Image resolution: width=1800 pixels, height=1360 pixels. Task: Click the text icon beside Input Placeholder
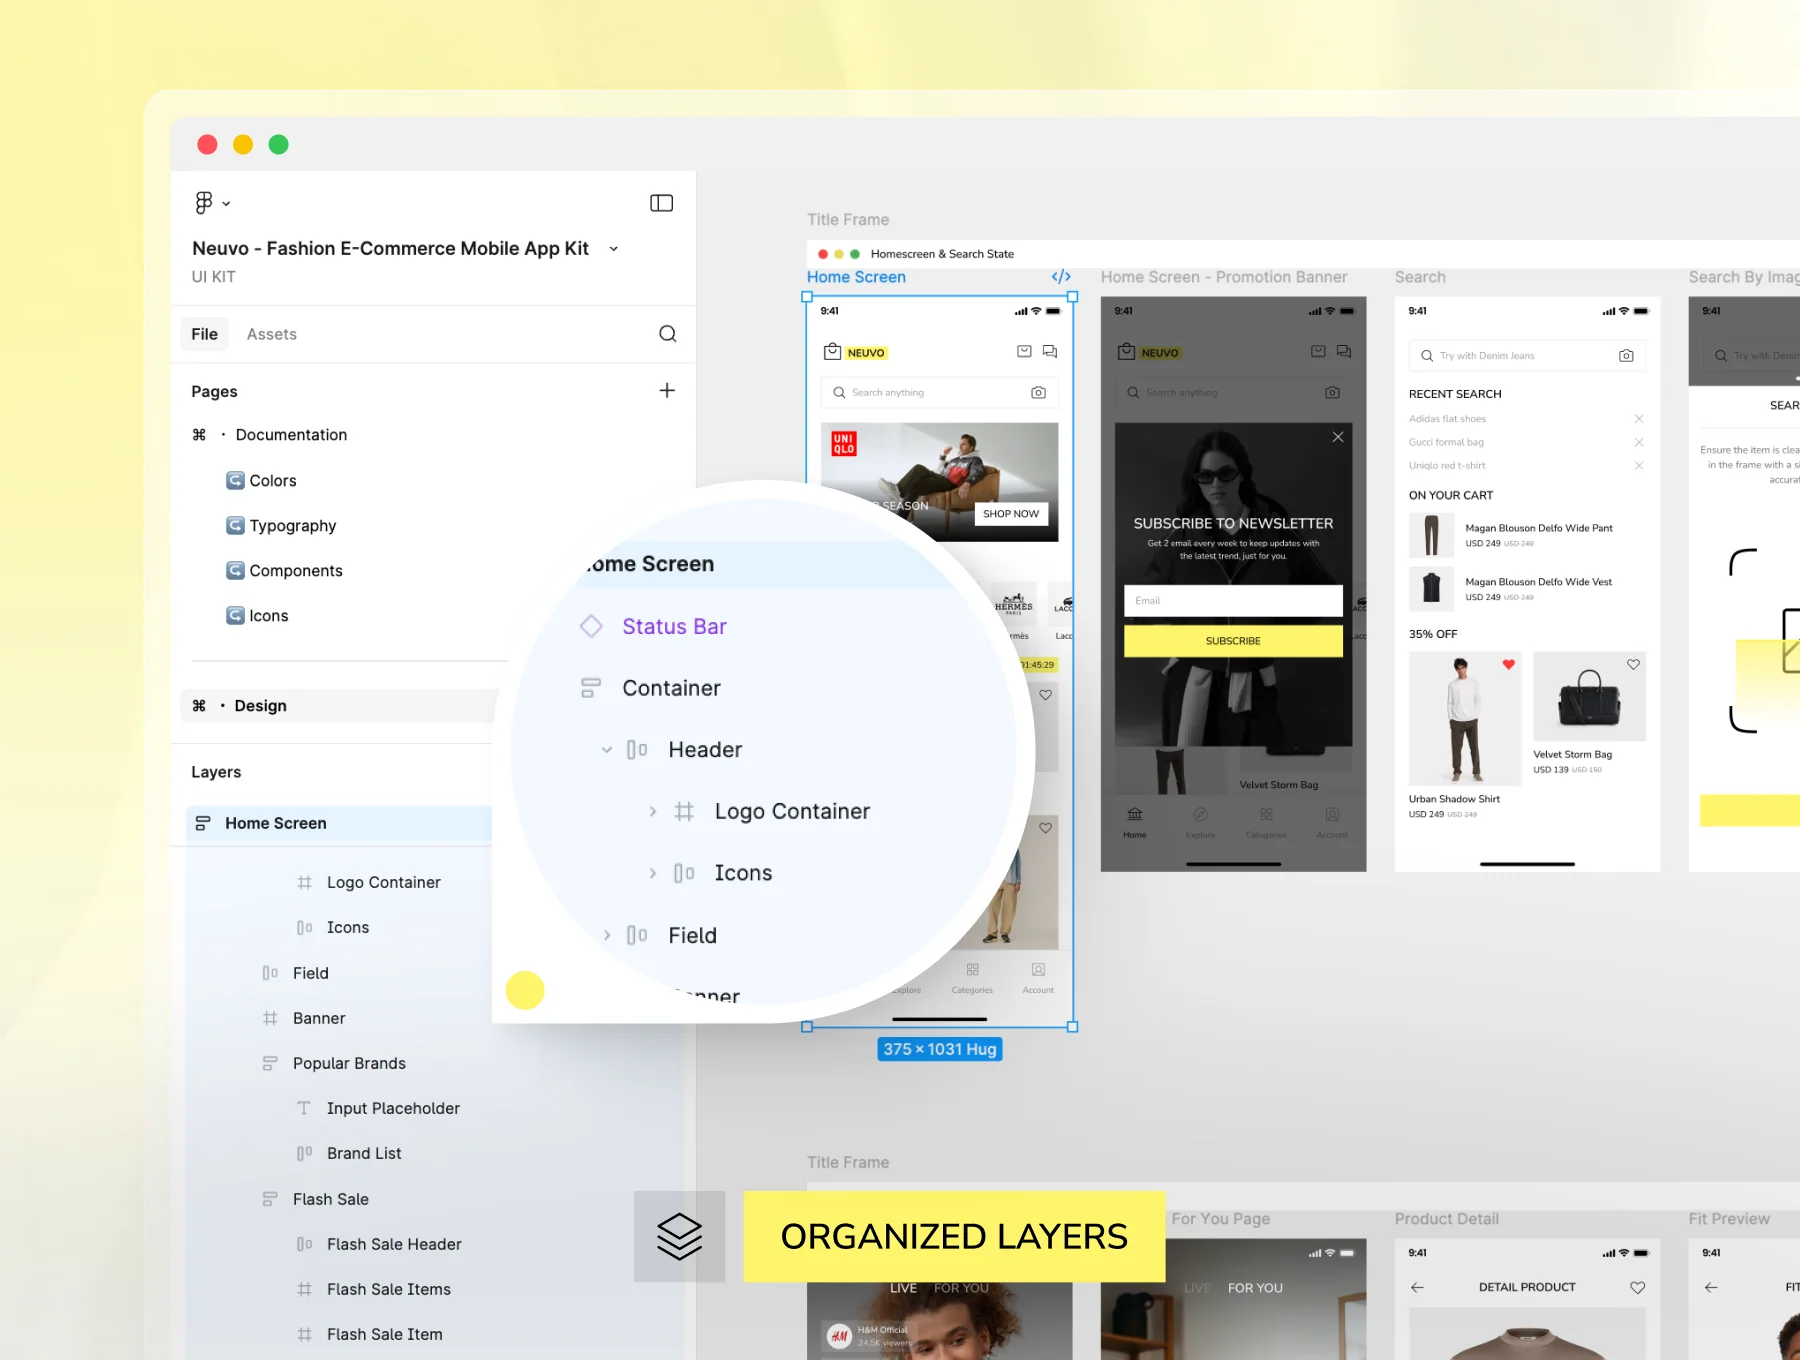tap(304, 1108)
